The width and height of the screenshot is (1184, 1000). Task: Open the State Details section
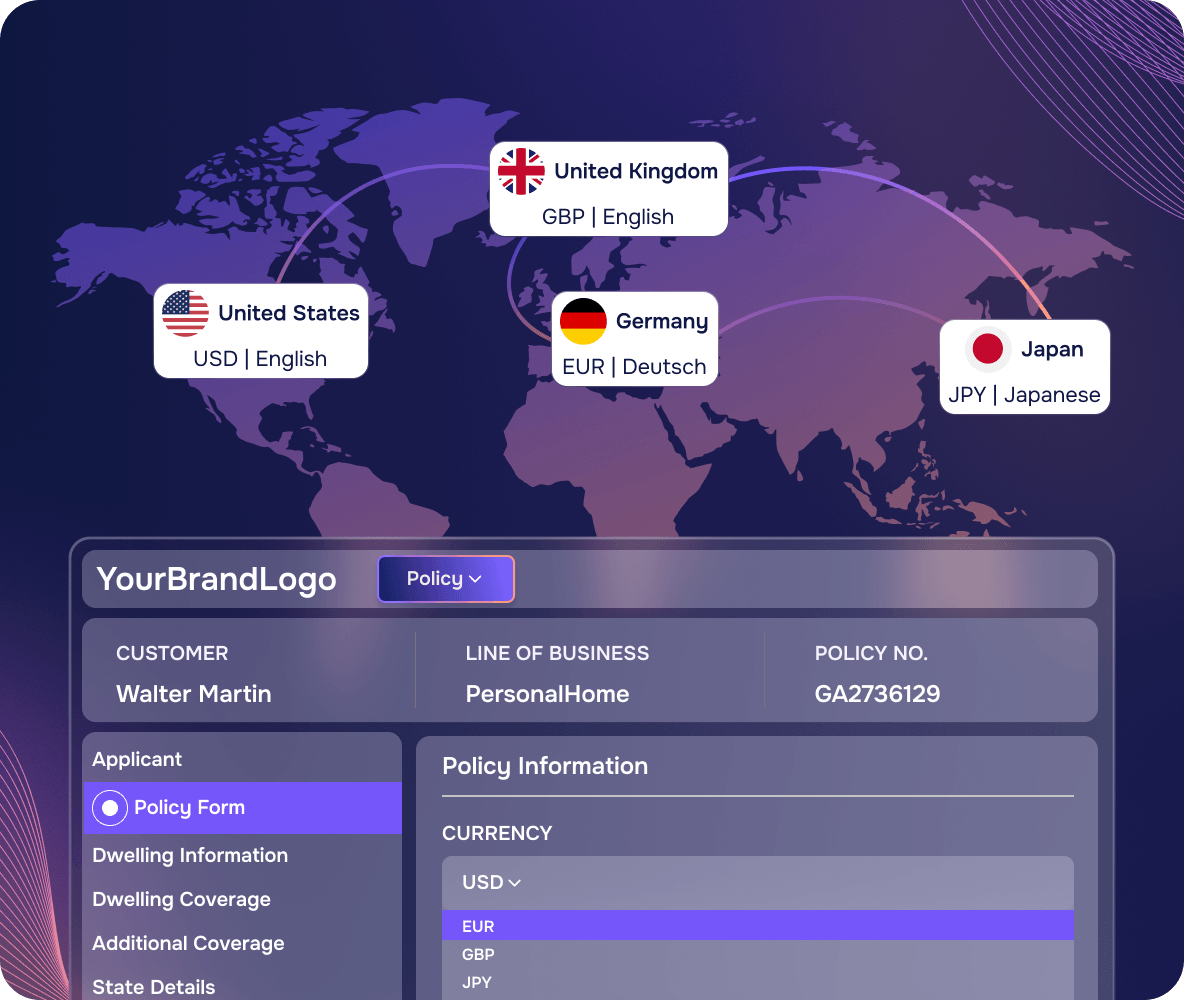coord(153,987)
